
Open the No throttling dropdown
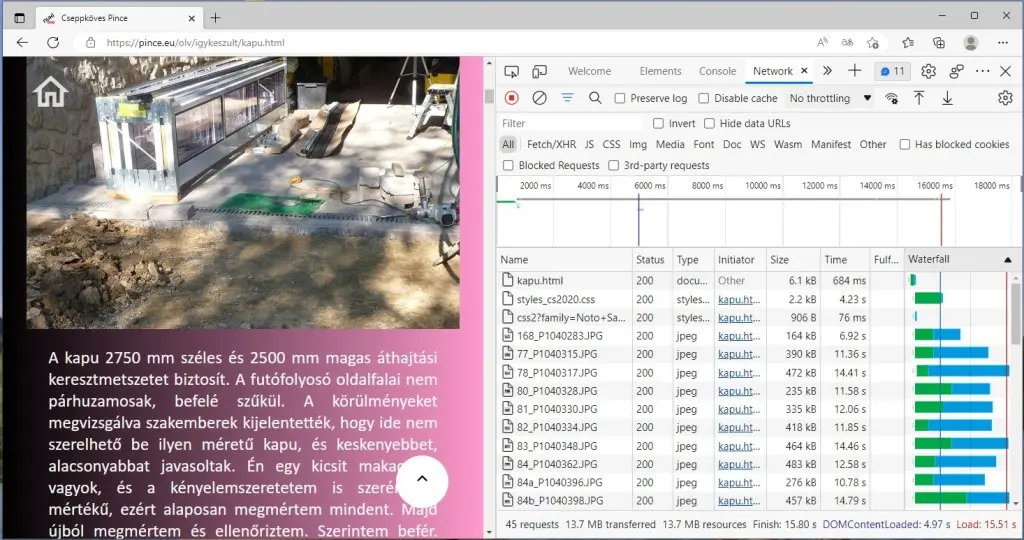[829, 99]
